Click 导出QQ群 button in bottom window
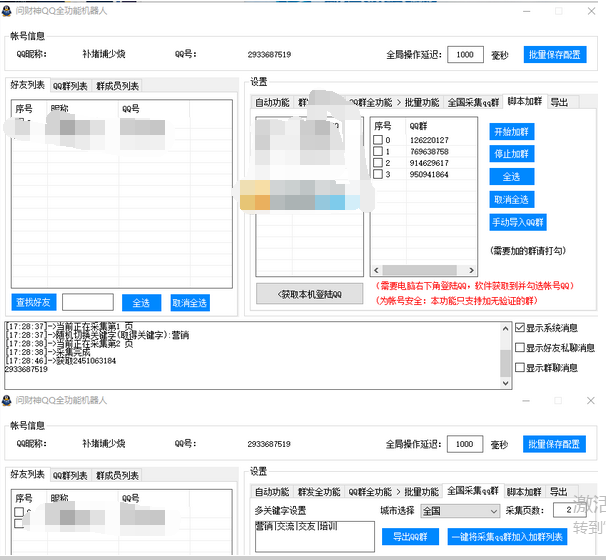The image size is (606, 560). point(410,537)
